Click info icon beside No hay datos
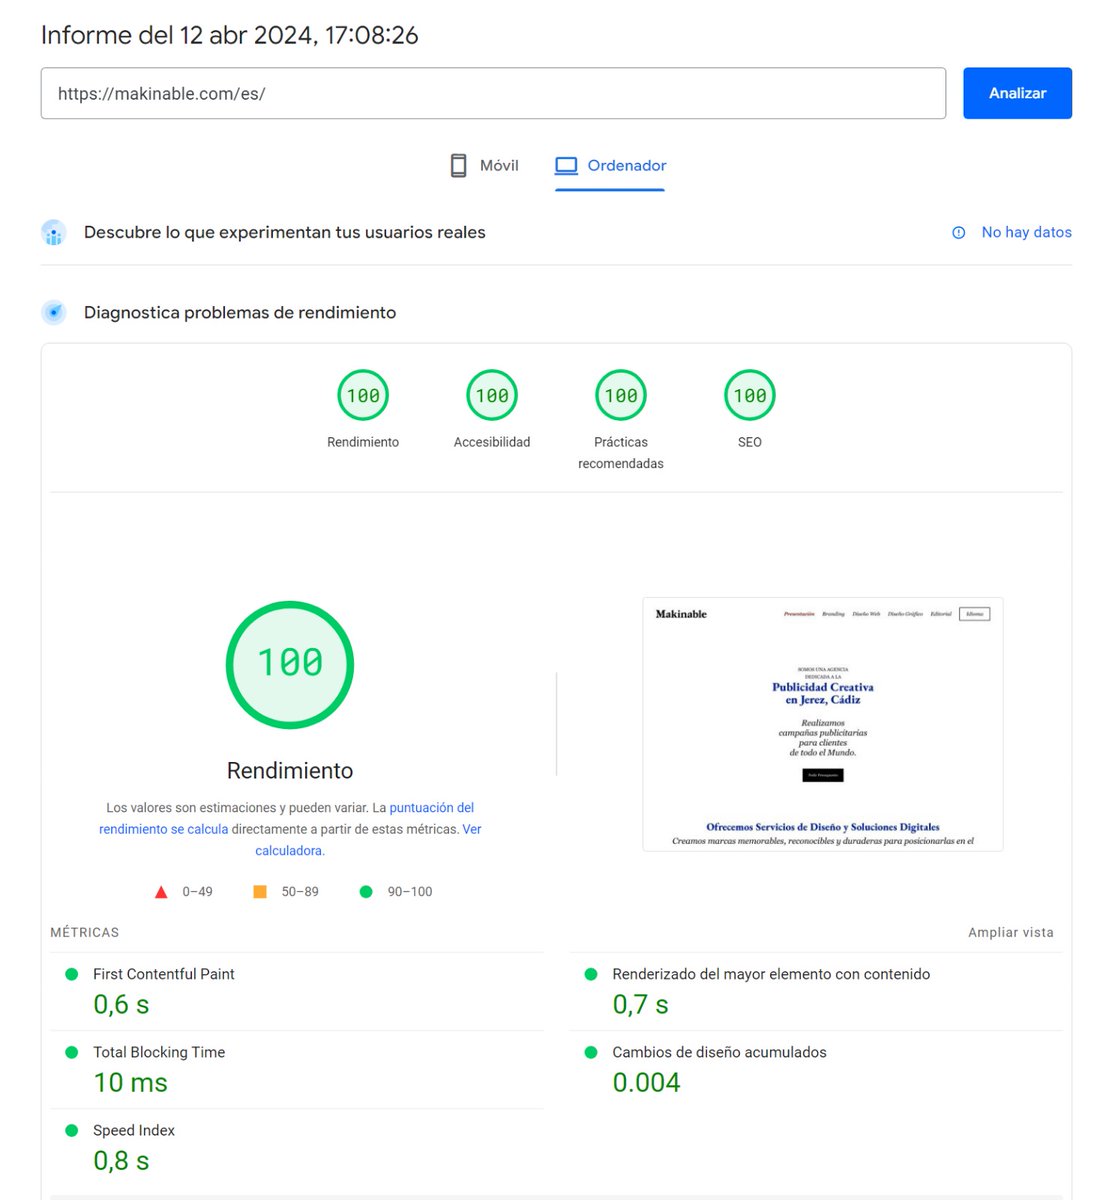Image resolution: width=1106 pixels, height=1200 pixels. [959, 232]
